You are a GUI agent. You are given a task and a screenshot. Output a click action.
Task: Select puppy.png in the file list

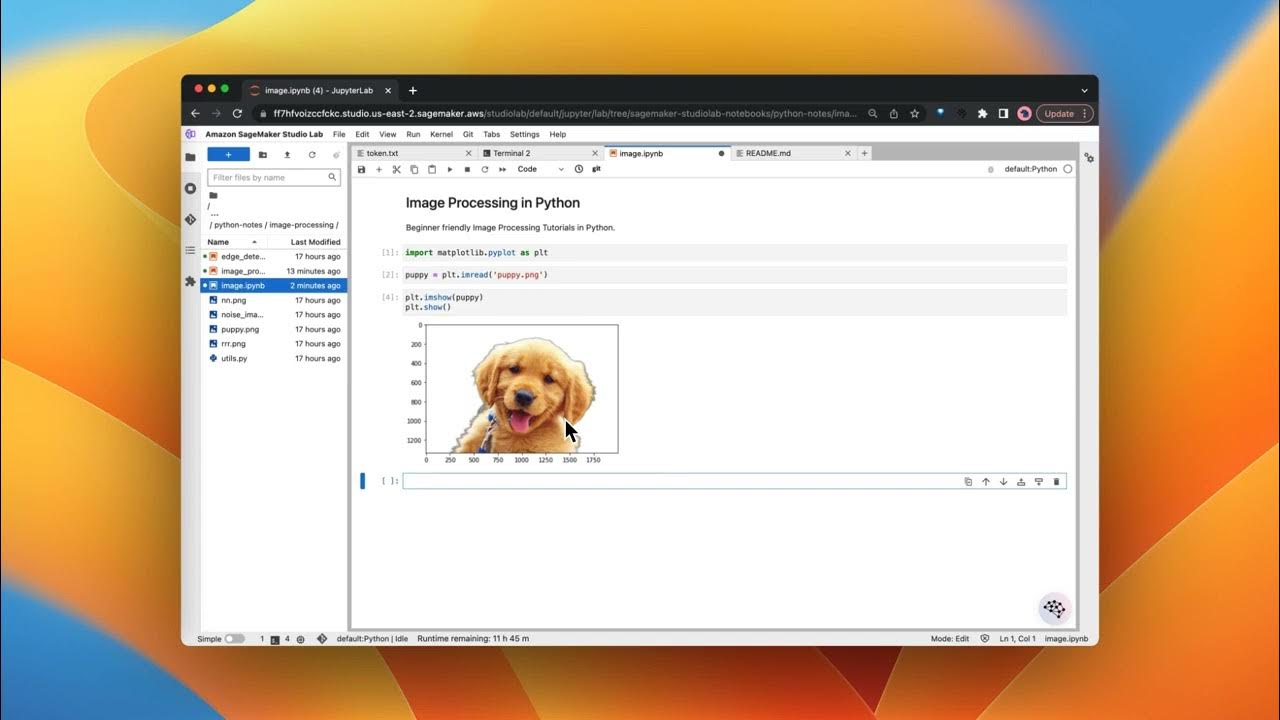[x=274, y=329]
